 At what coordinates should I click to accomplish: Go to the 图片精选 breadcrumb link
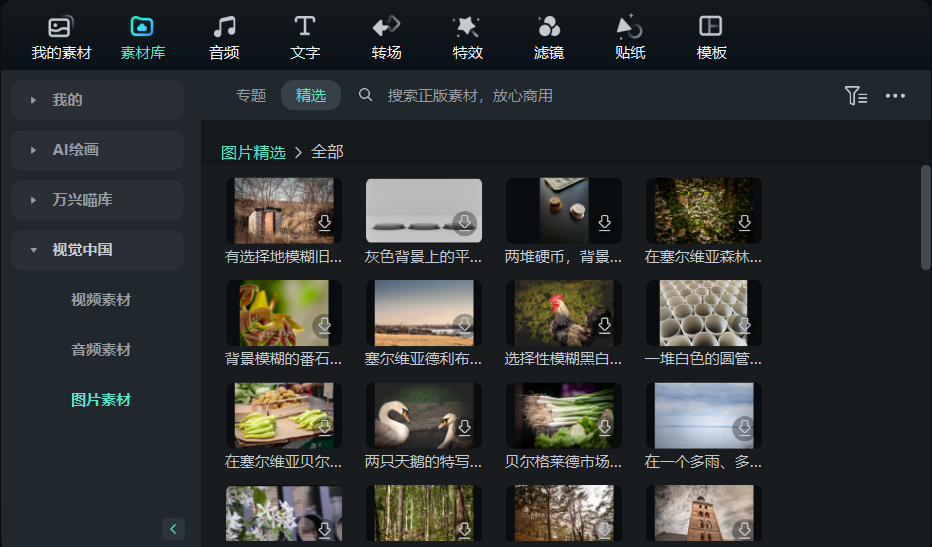tap(253, 152)
